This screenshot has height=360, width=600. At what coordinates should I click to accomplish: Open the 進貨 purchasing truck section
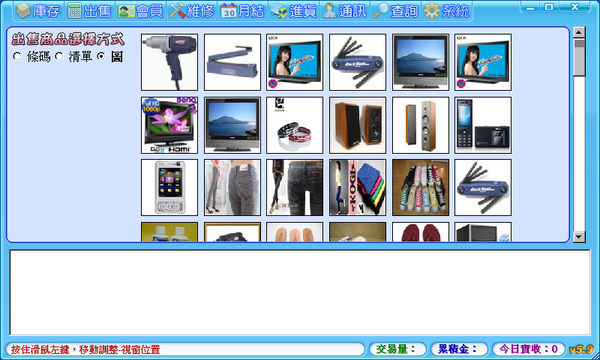tap(294, 11)
